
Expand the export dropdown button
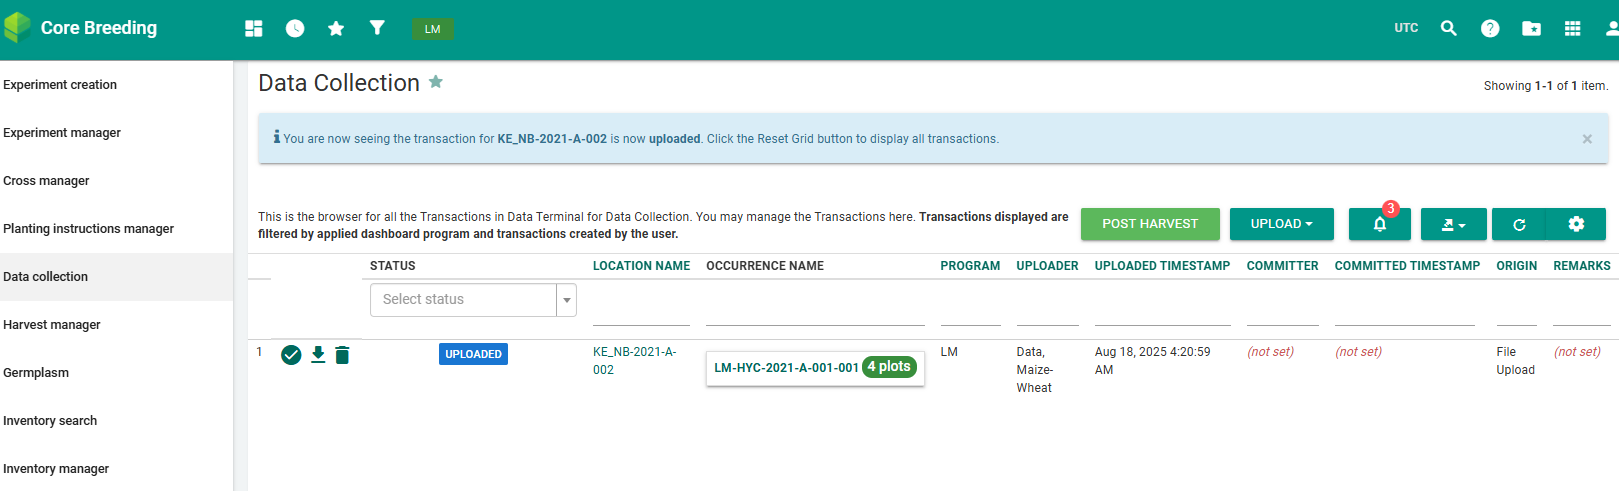[x=1453, y=224]
